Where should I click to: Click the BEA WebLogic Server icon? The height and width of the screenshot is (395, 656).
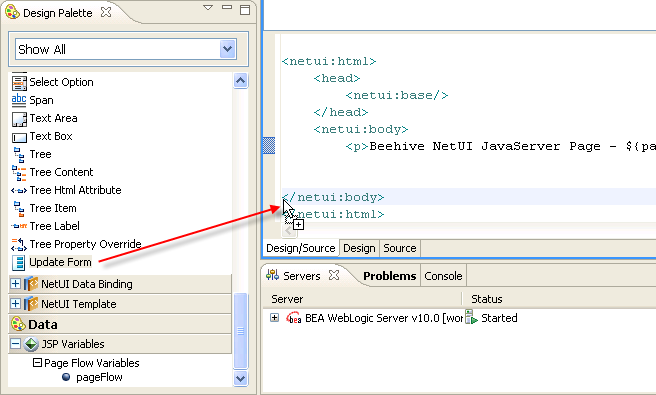(293, 318)
